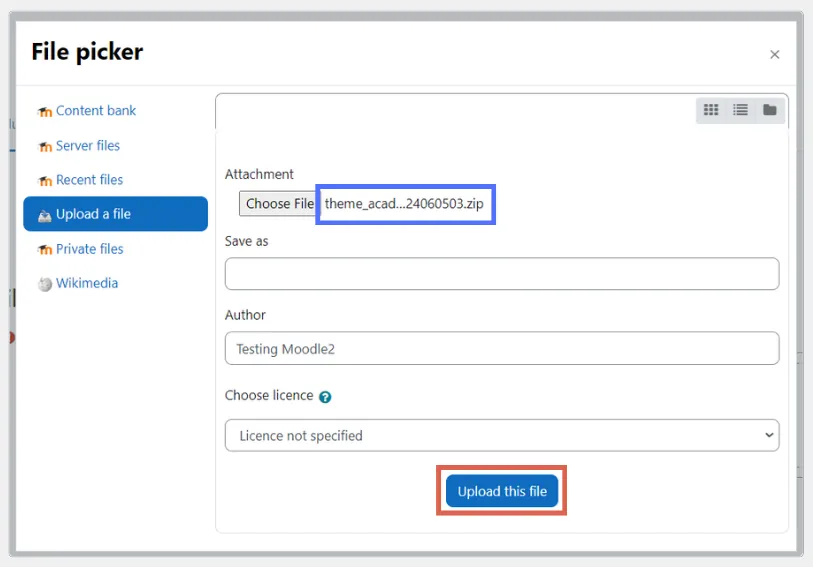Open the Recent files repository
813x567 pixels.
(89, 180)
